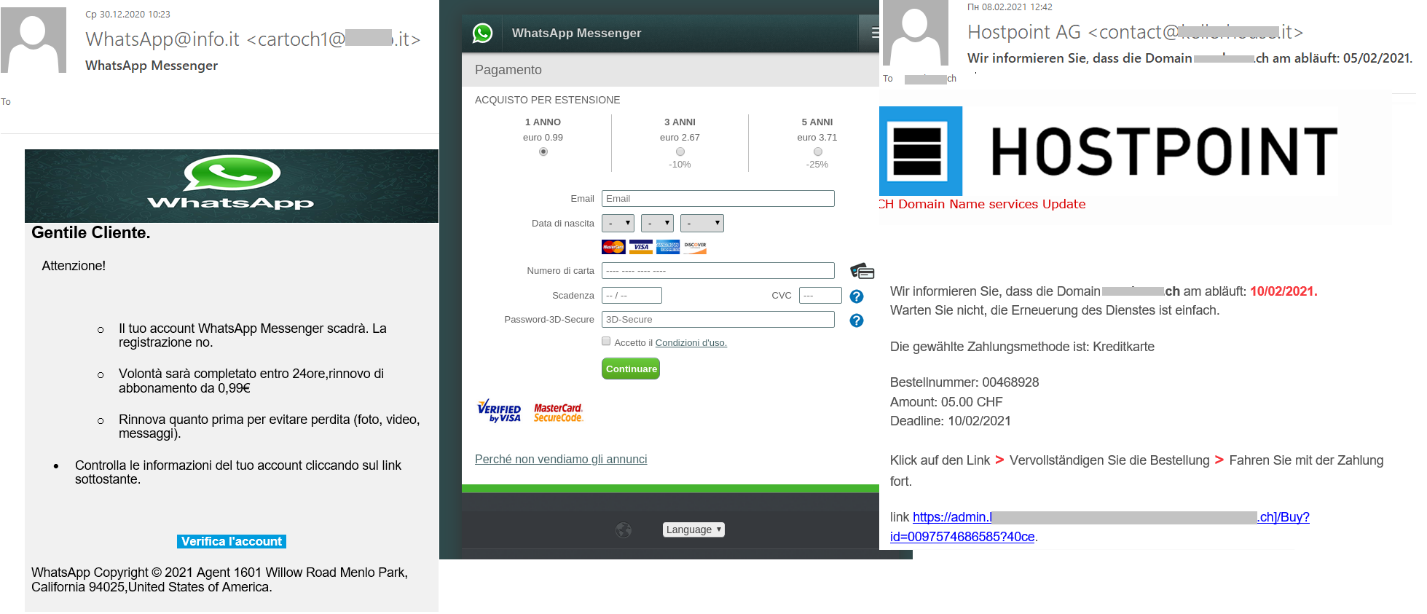Click the globe icon beside Language
This screenshot has width=1427, height=614.
pyautogui.click(x=624, y=530)
